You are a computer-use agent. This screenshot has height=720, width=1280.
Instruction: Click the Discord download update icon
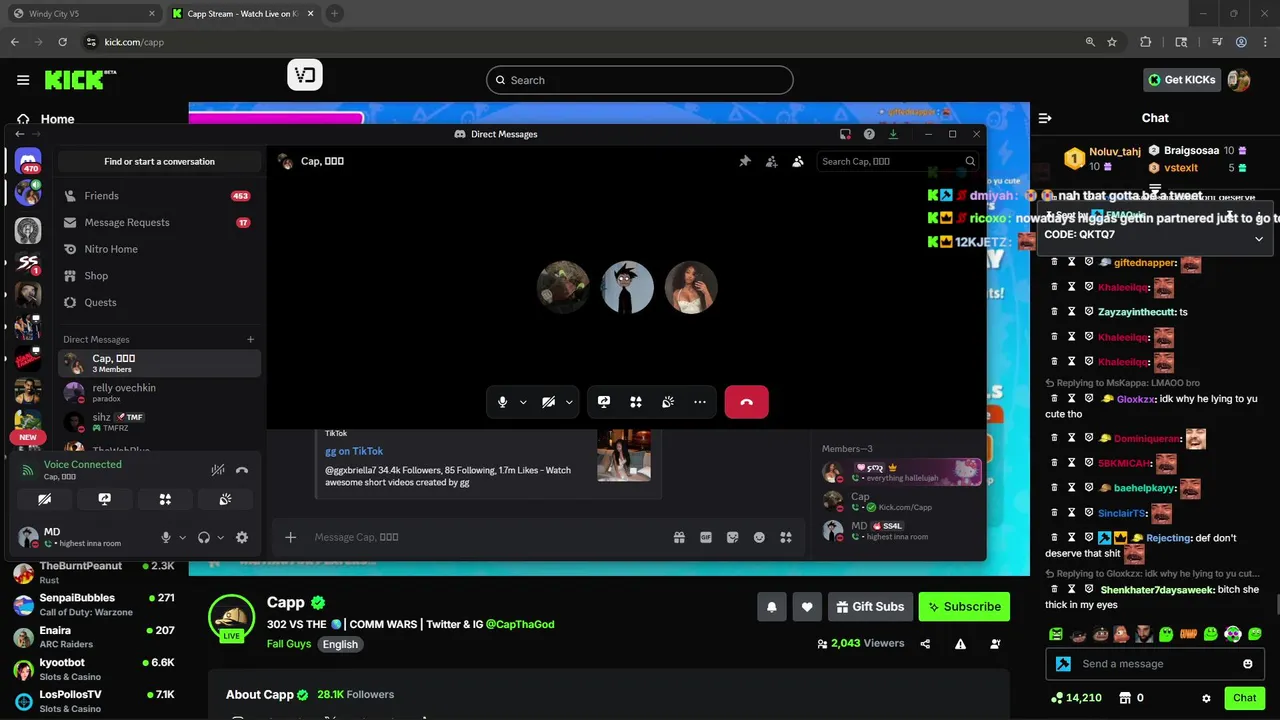[x=893, y=134]
